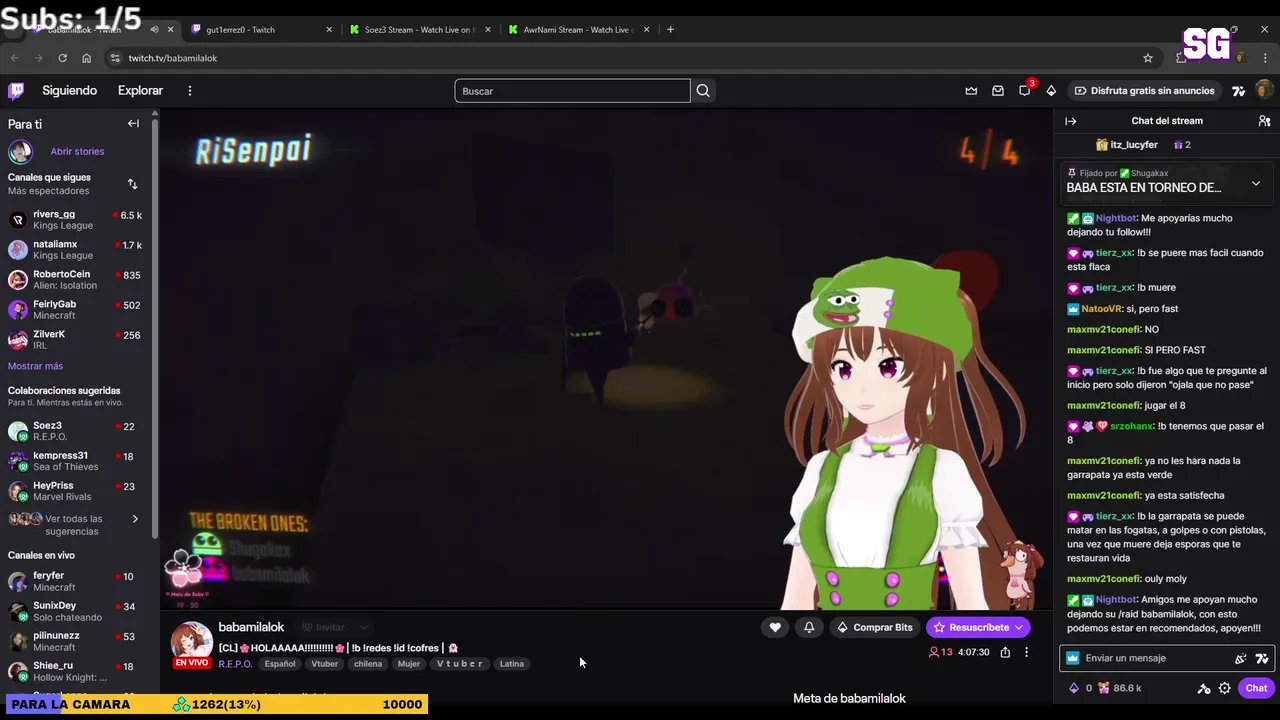1280x720 pixels.
Task: Open the Resuscríbete dropdown button
Action: coord(978,627)
